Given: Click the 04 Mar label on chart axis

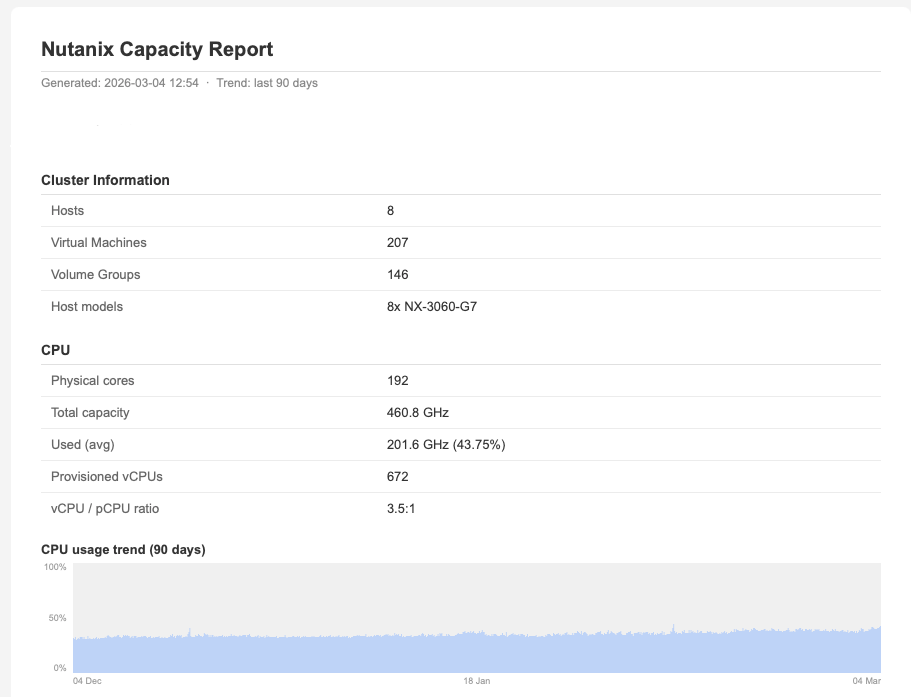Looking at the screenshot, I should [x=866, y=681].
